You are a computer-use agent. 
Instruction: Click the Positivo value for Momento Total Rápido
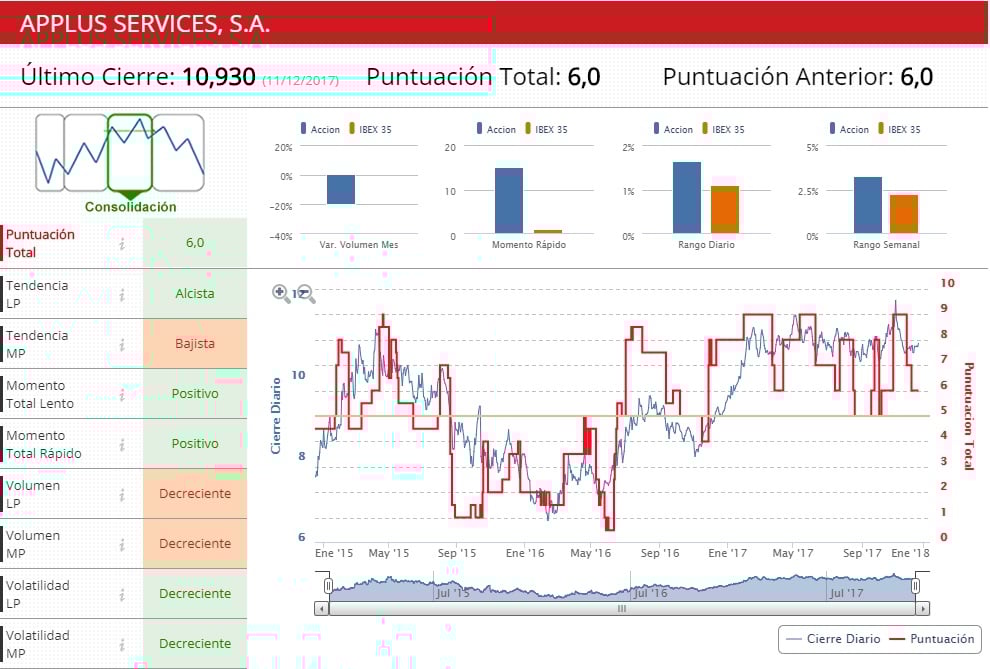(195, 444)
